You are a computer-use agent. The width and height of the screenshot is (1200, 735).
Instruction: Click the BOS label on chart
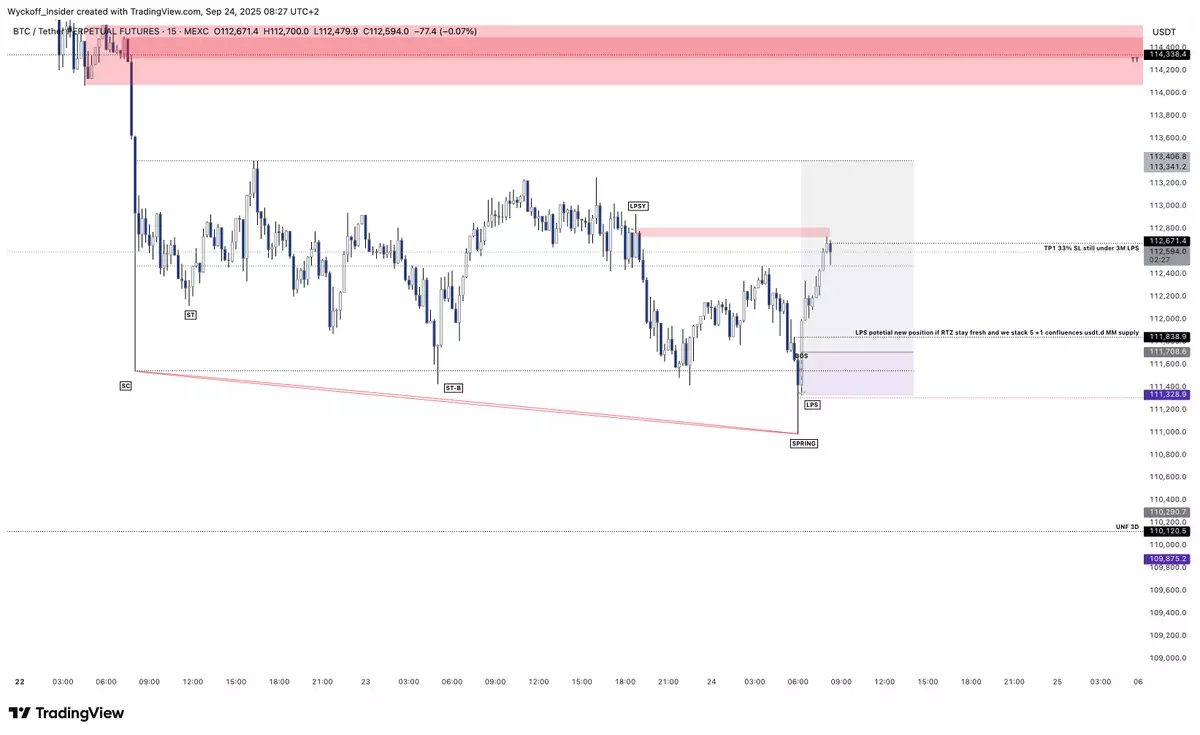click(801, 356)
